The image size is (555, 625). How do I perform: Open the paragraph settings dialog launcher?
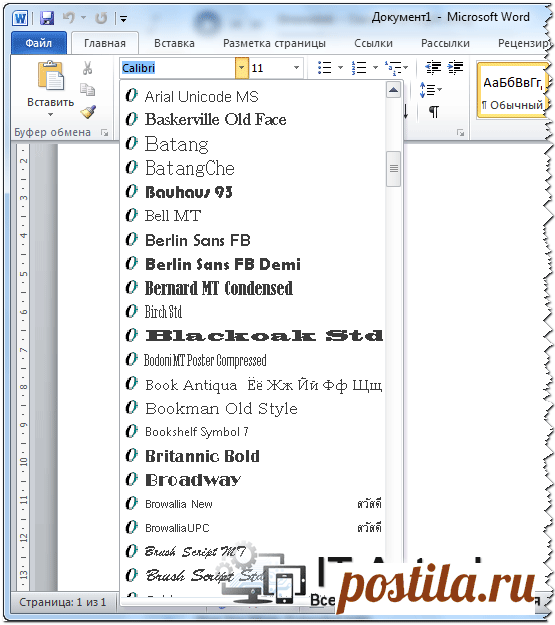[x=461, y=133]
